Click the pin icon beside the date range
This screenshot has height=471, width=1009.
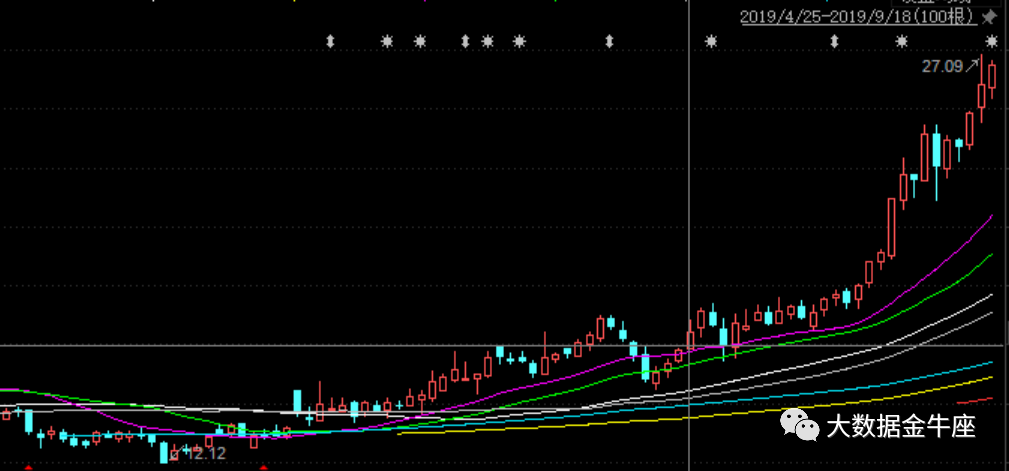pyautogui.click(x=988, y=17)
